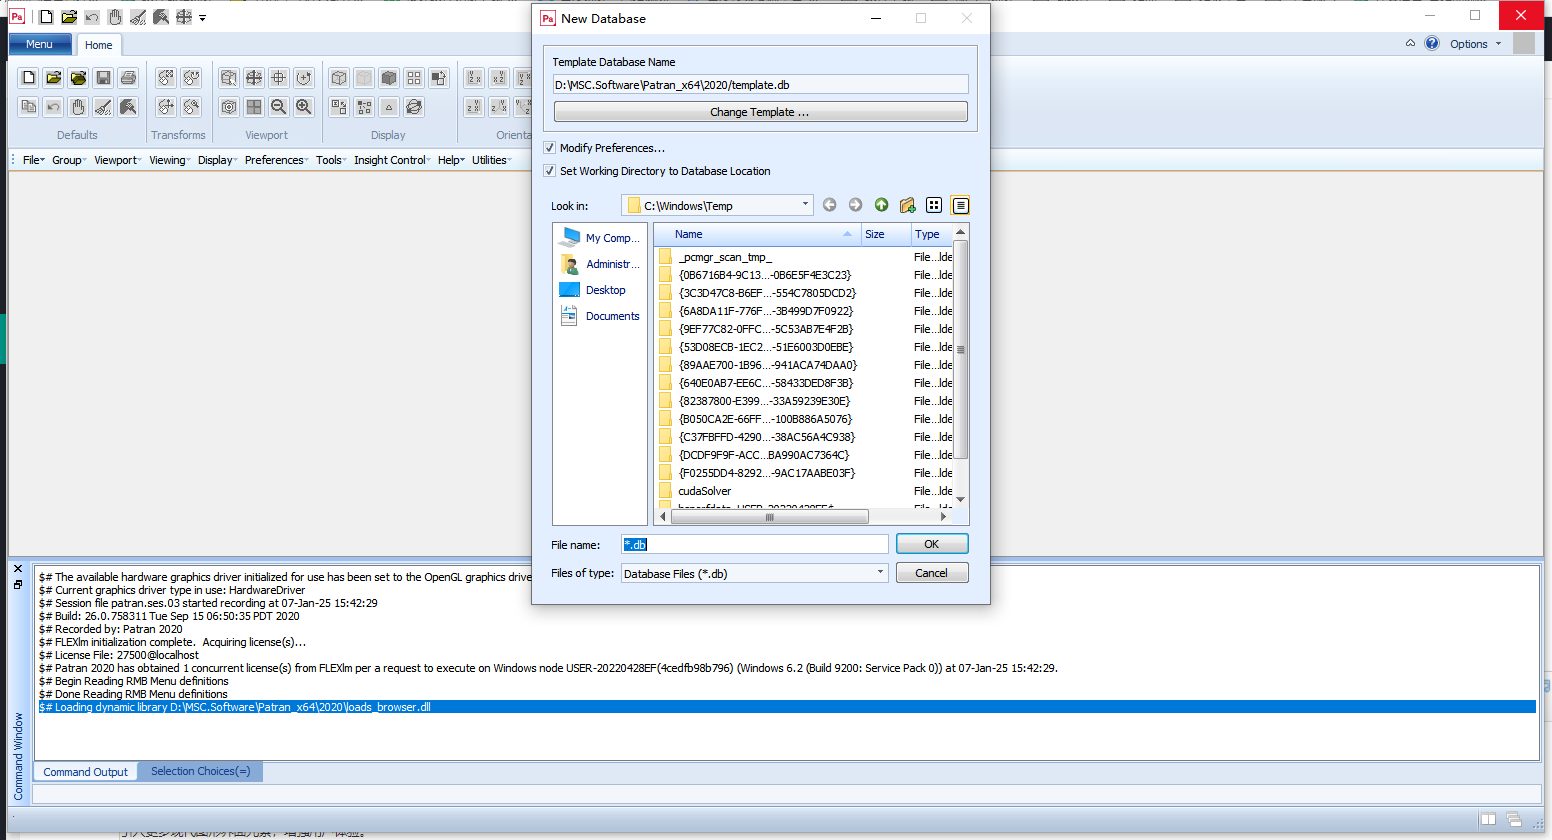
Task: Select the Home ribbon tab
Action: 99,45
